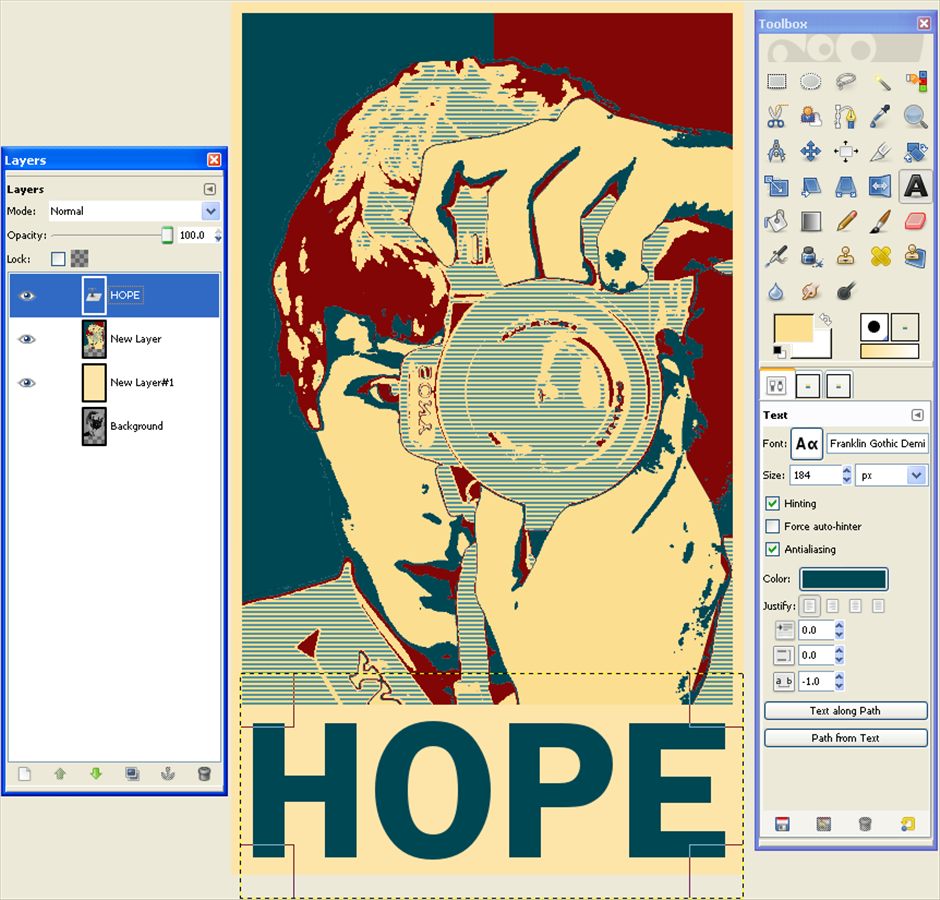This screenshot has height=900, width=940.
Task: Select the Alignment tool
Action: click(x=845, y=151)
